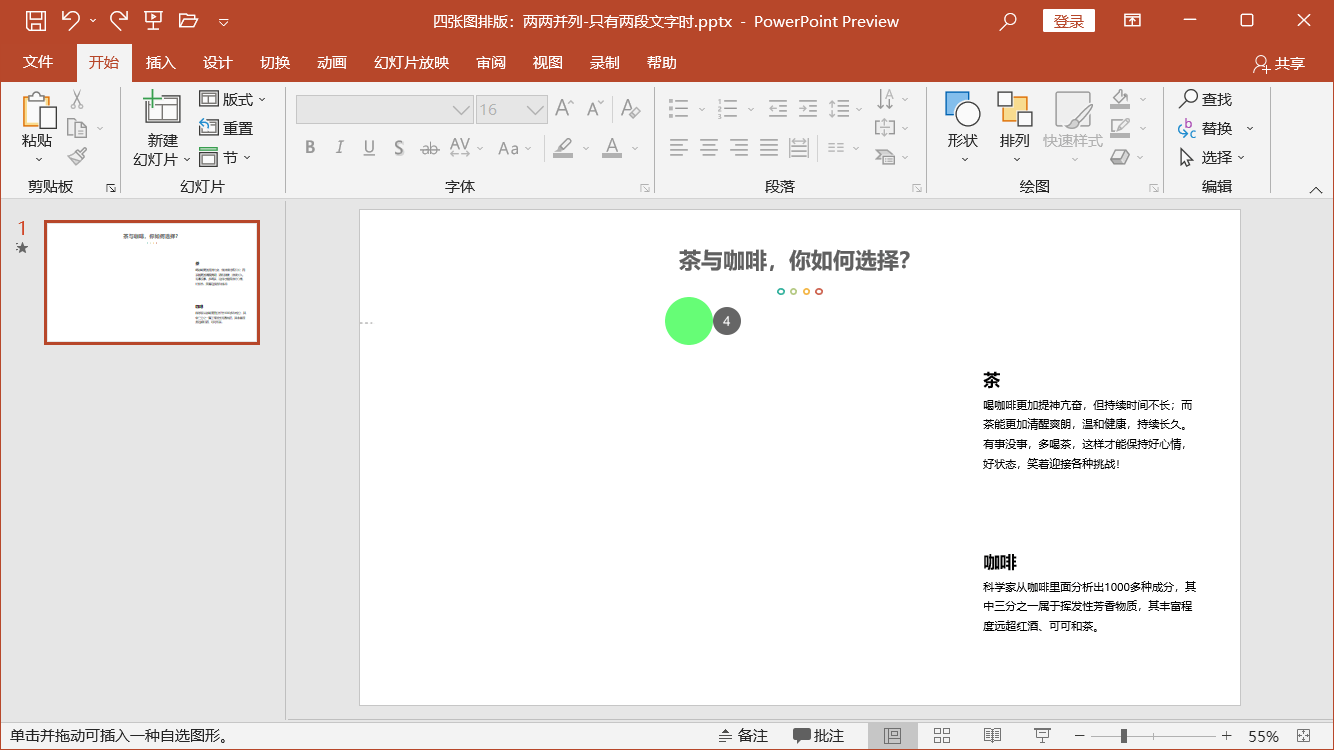The height and width of the screenshot is (750, 1334).
Task: Switch to slide sorter view
Action: click(942, 736)
